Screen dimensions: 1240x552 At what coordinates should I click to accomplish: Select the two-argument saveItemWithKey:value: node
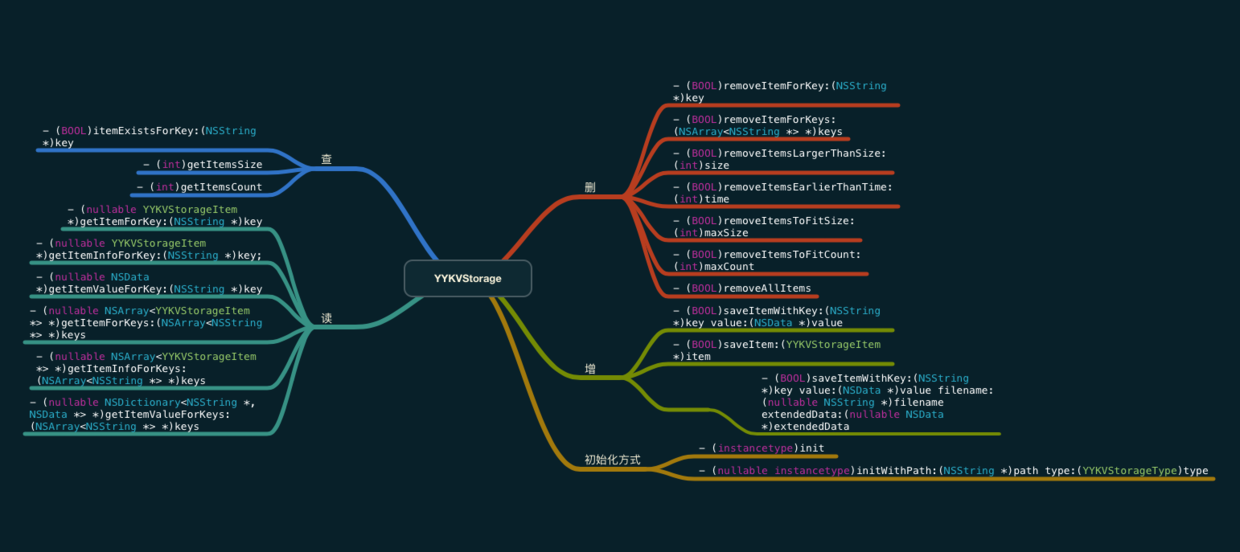click(777, 317)
